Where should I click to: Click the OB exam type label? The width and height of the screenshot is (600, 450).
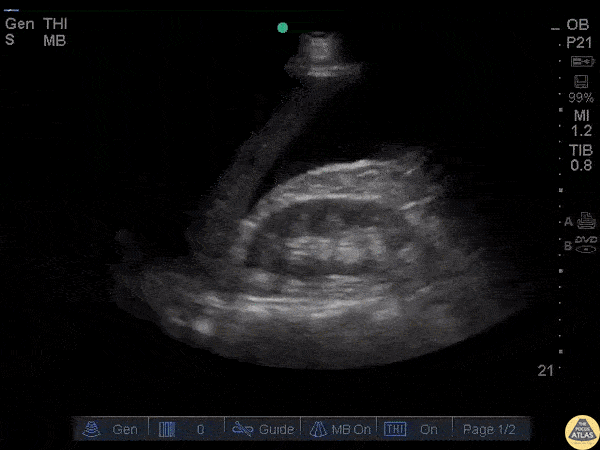pyautogui.click(x=577, y=25)
